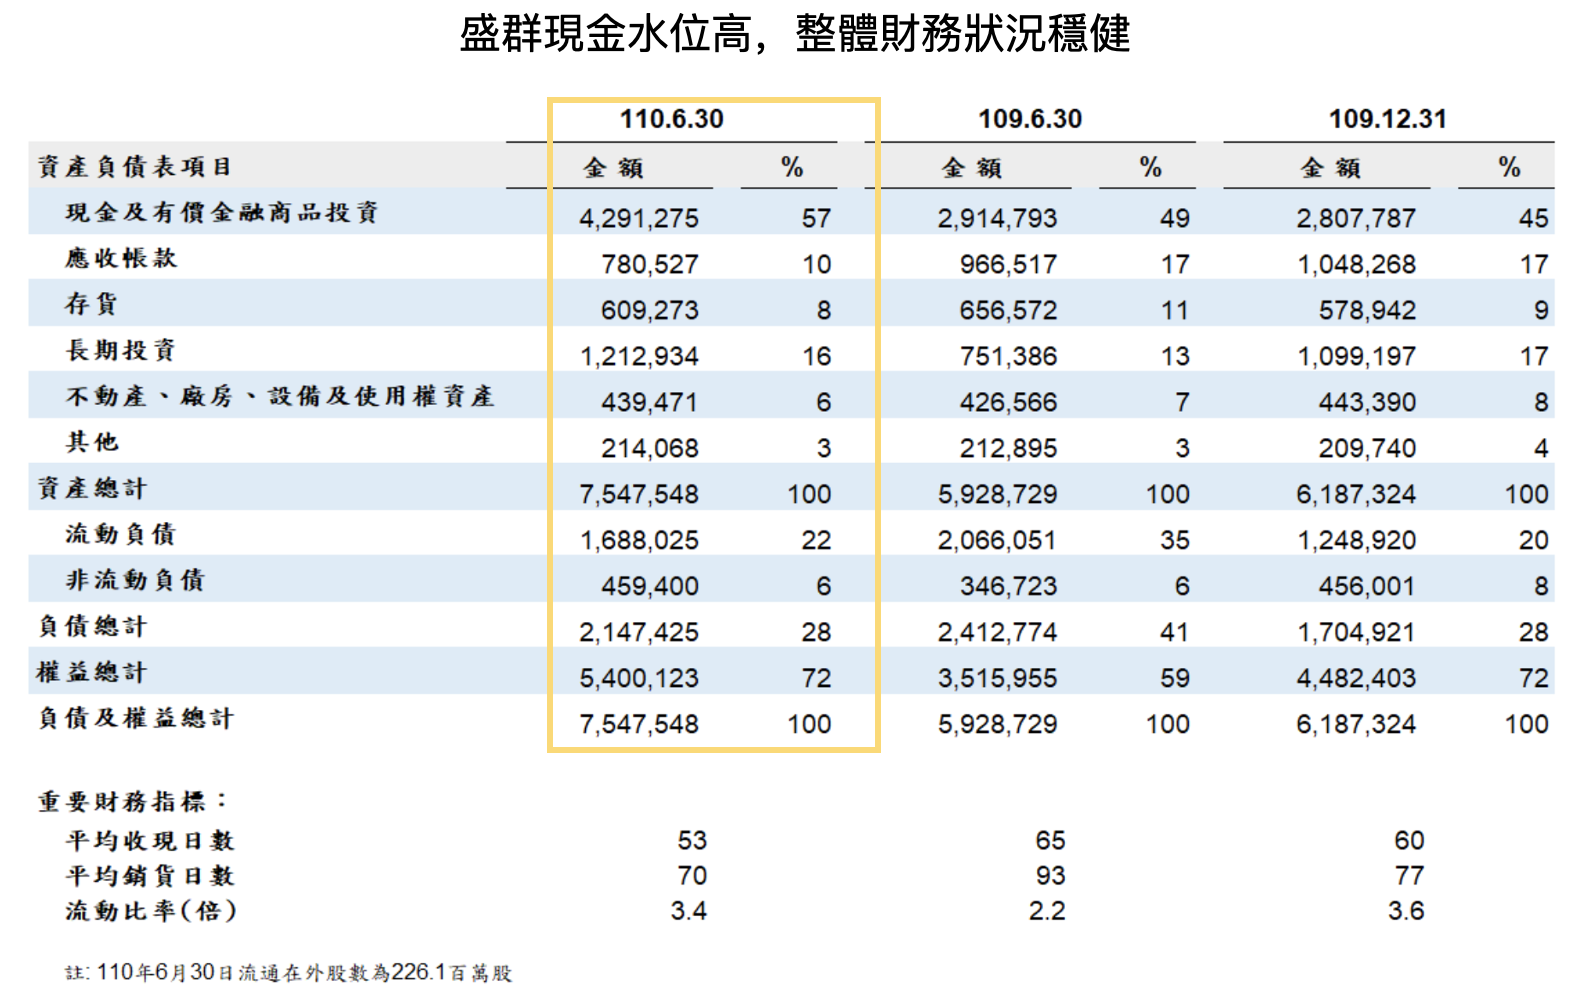This screenshot has height=994, width=1596.
Task: Click the 非流動負債 row label
Action: [x=135, y=580]
